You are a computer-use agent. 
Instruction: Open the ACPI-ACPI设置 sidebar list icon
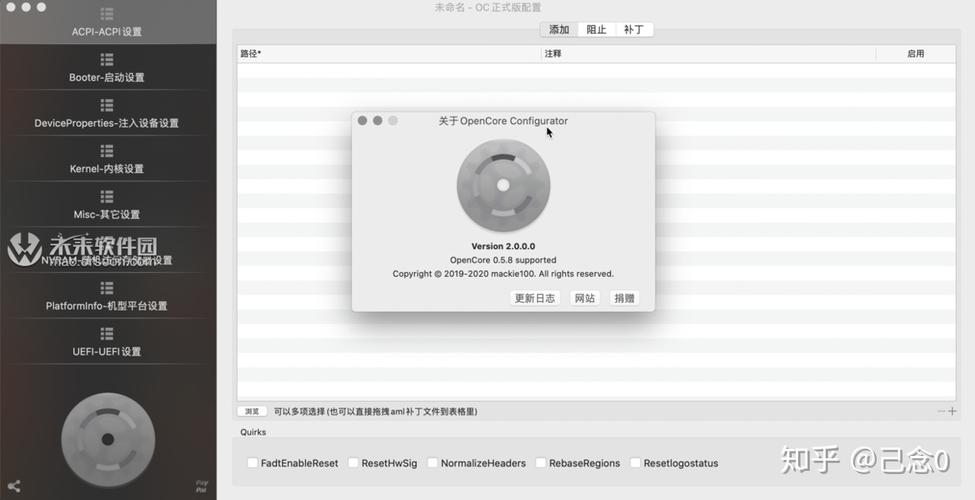click(107, 14)
